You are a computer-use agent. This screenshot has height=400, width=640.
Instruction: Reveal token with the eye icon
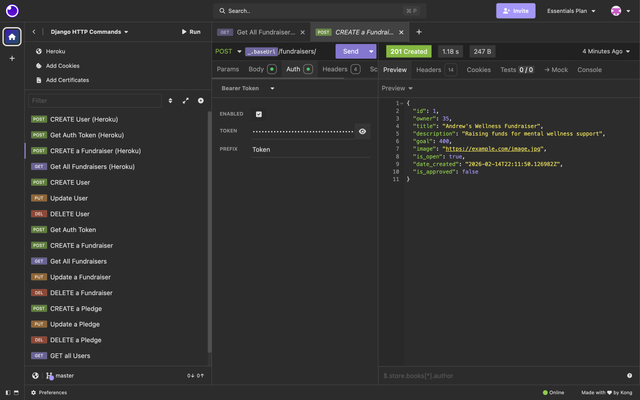click(x=362, y=131)
